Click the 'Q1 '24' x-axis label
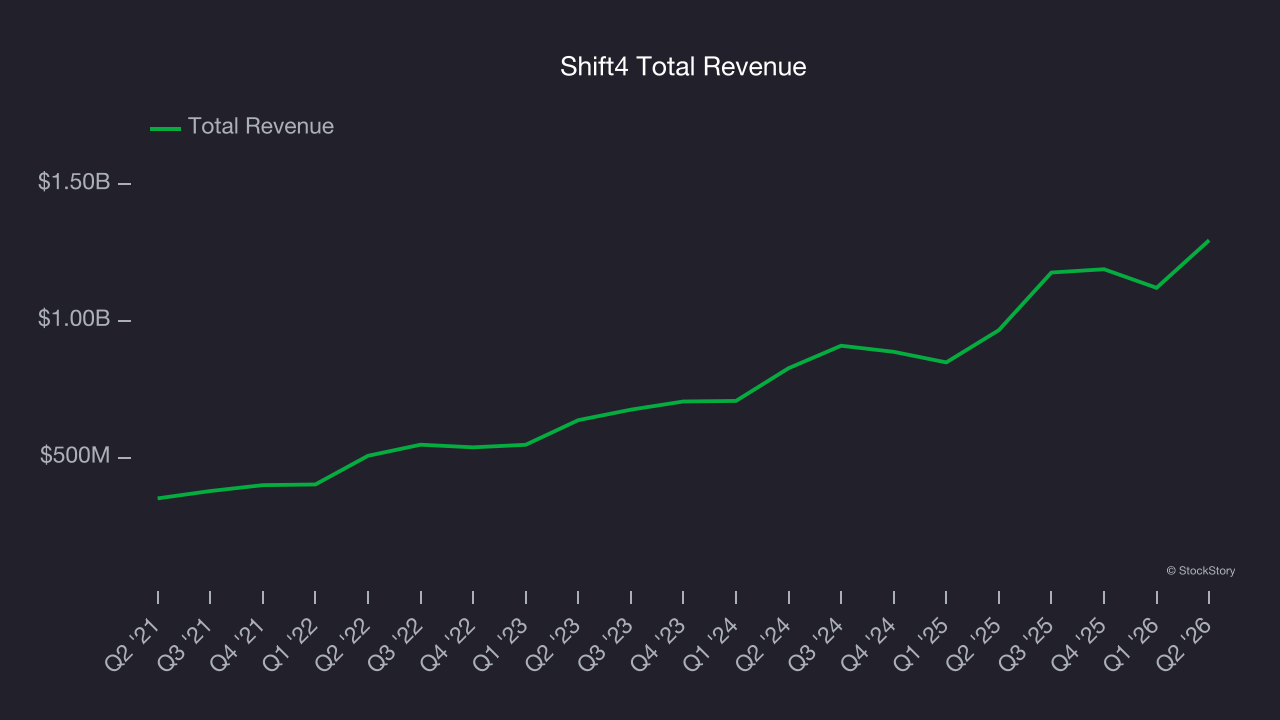 click(712, 643)
